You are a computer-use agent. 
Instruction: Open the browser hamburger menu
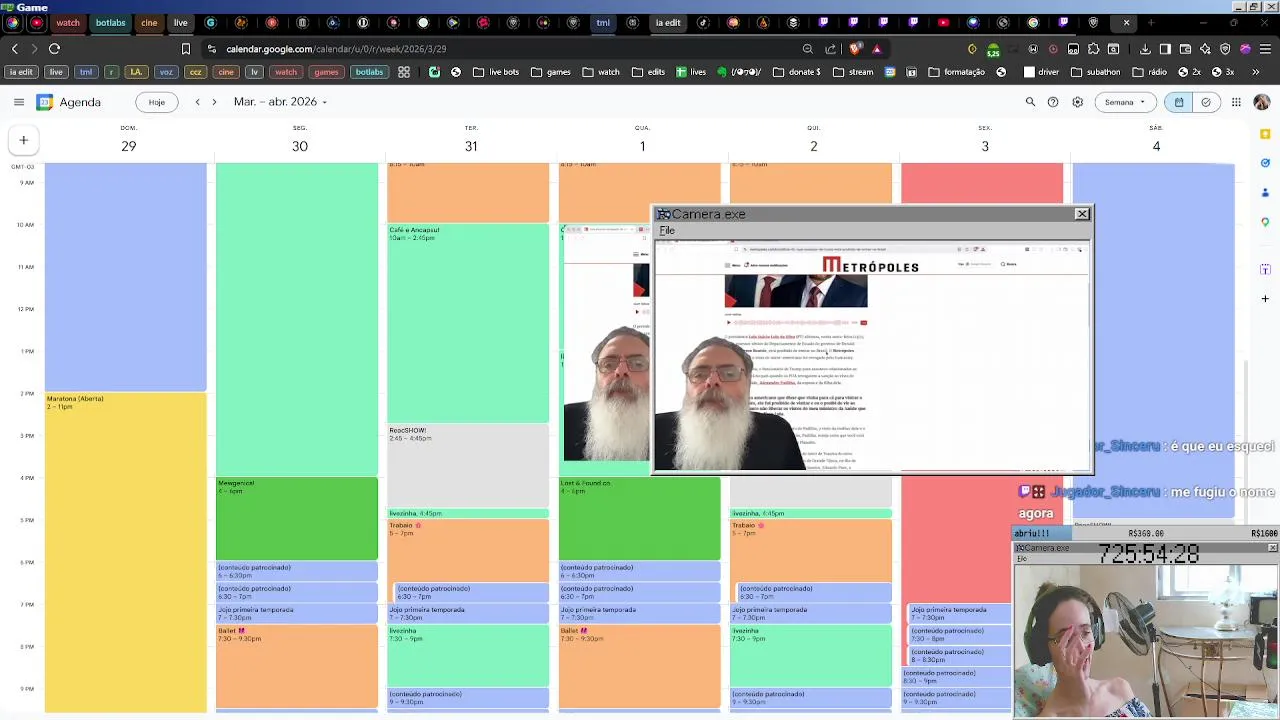coord(1265,49)
